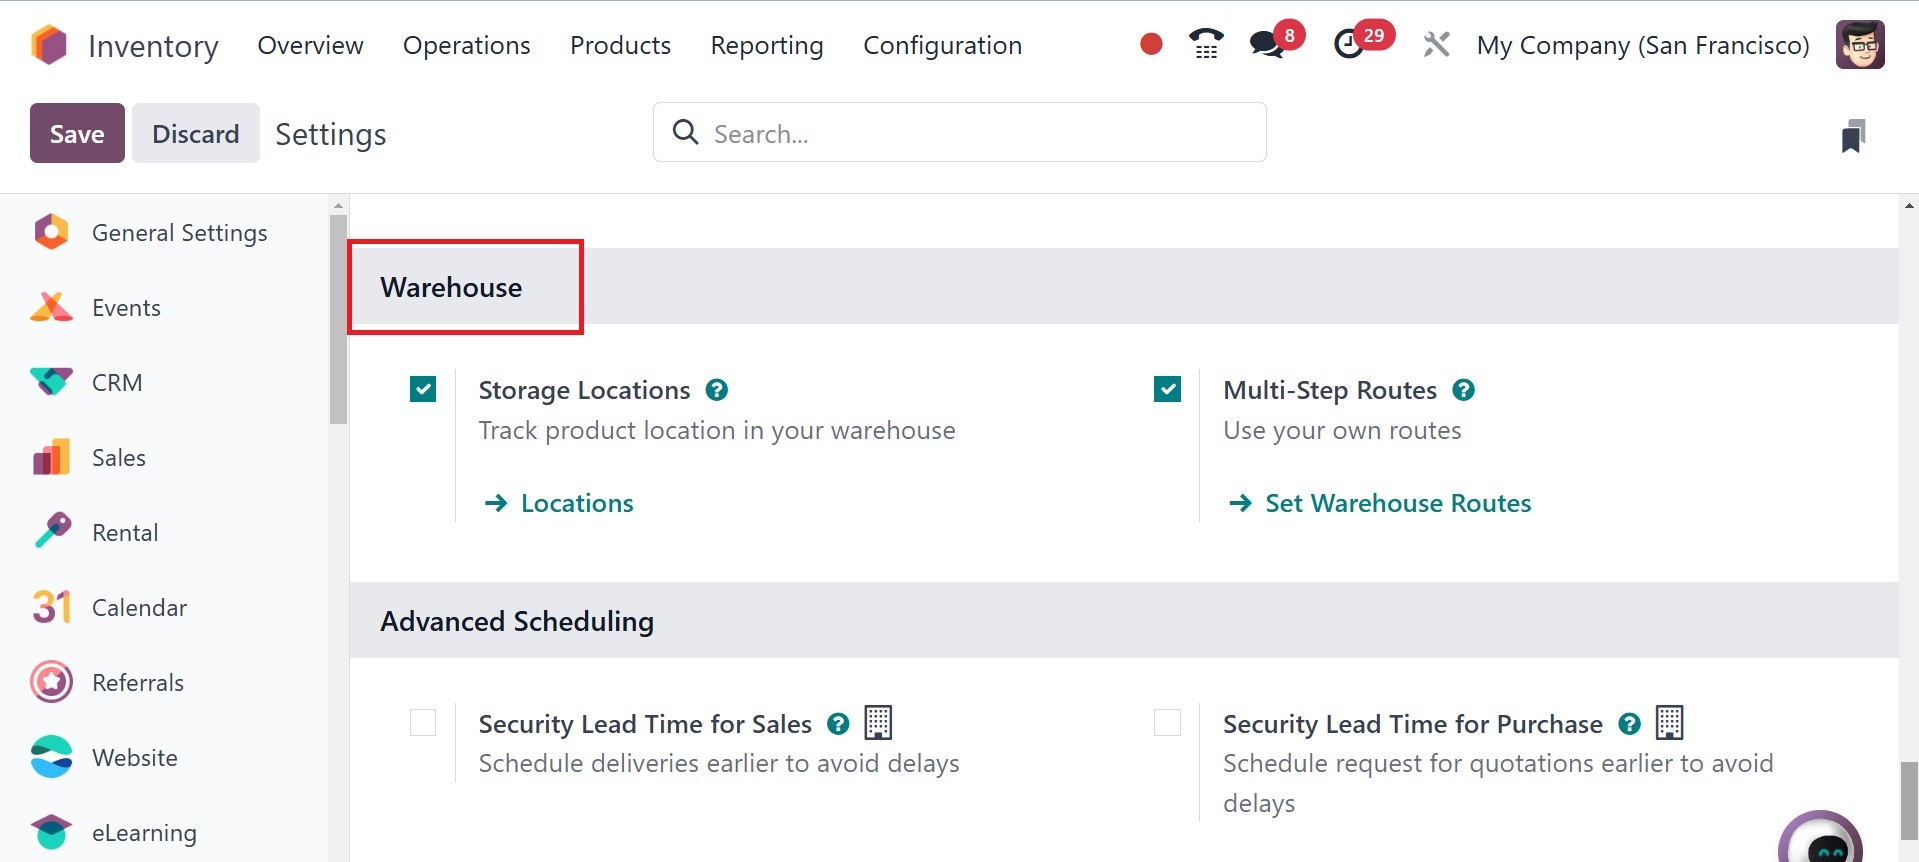The width and height of the screenshot is (1919, 862).
Task: Click the red recording indicator icon
Action: point(1151,44)
